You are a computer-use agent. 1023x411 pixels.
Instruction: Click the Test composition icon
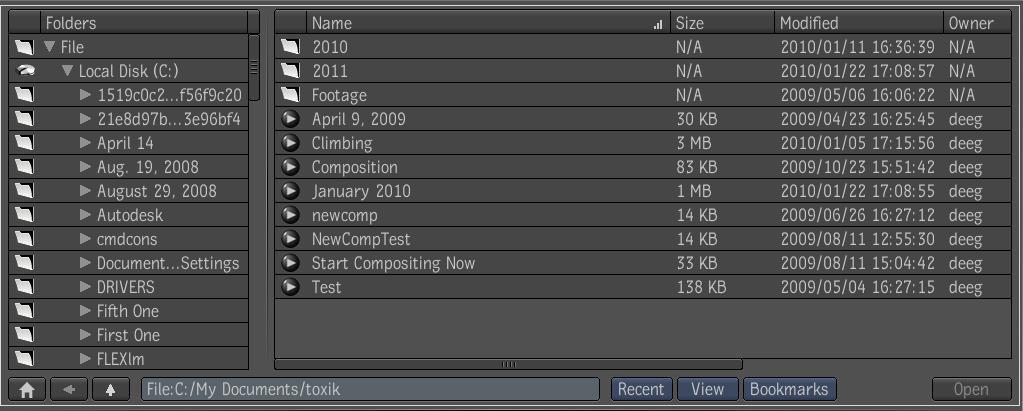click(290, 286)
